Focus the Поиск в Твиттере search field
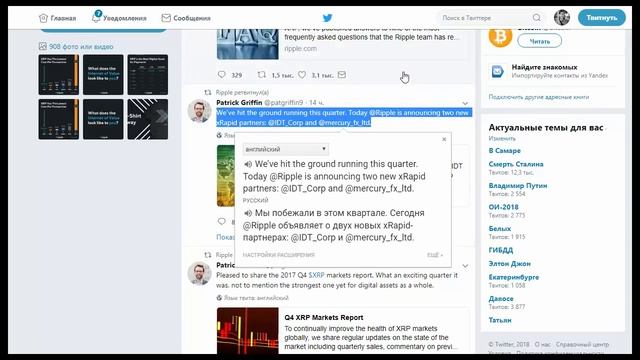The height and width of the screenshot is (360, 640). point(486,18)
